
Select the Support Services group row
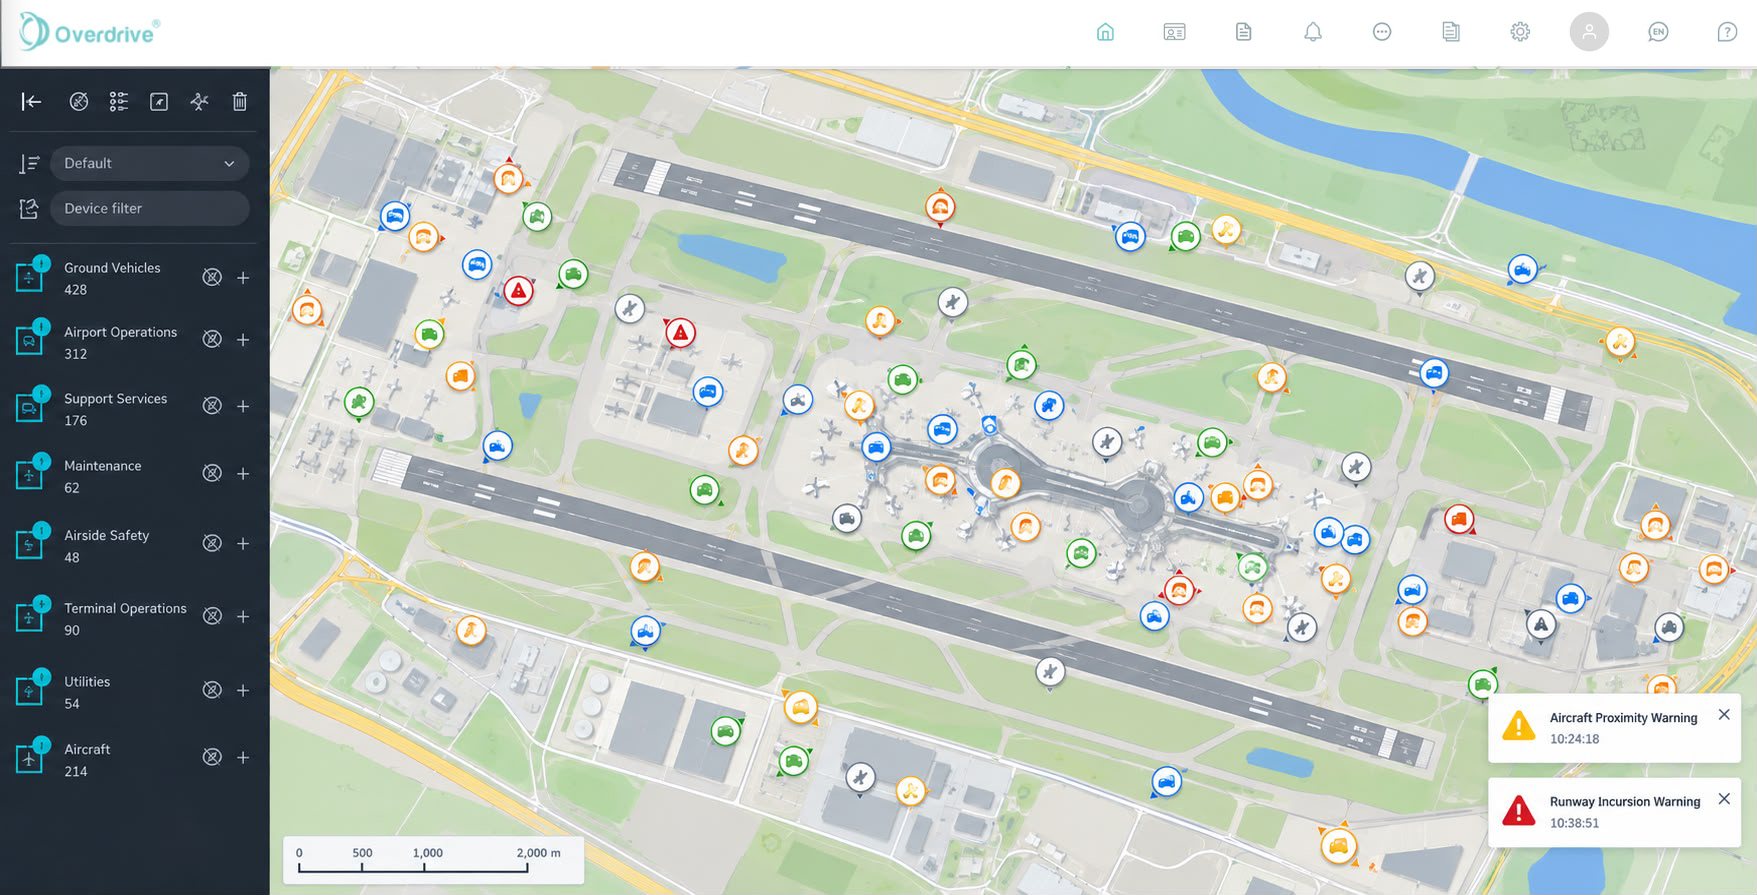click(134, 409)
